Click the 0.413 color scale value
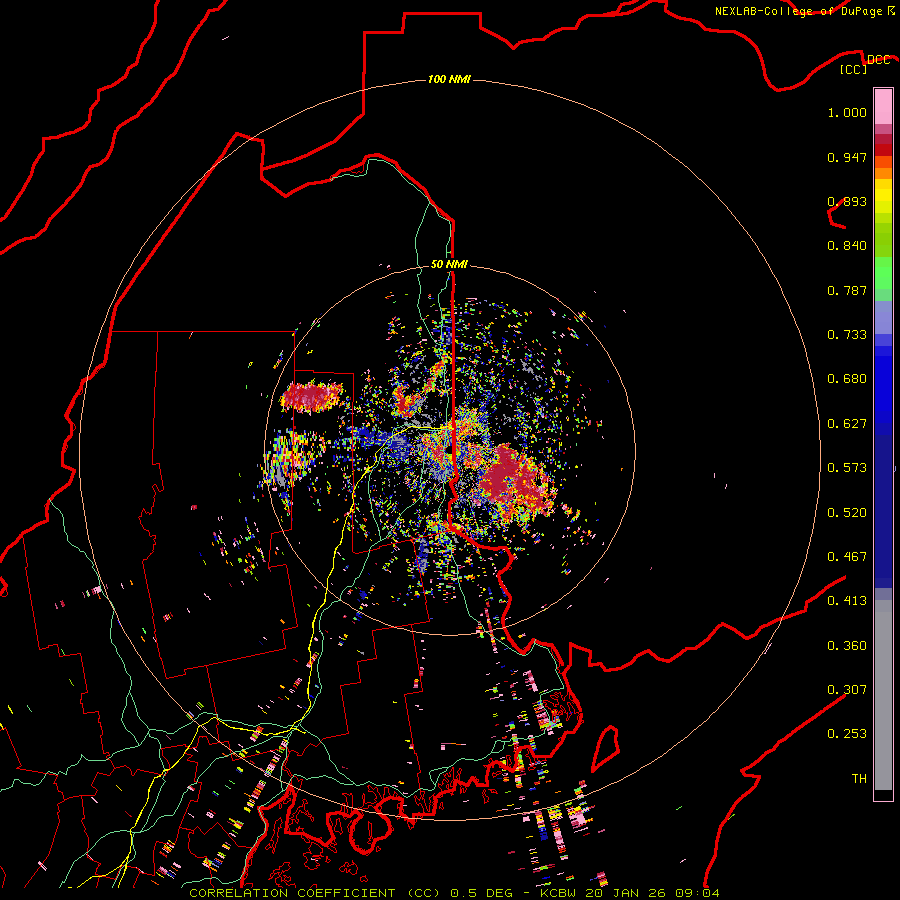900x900 pixels. (847, 601)
